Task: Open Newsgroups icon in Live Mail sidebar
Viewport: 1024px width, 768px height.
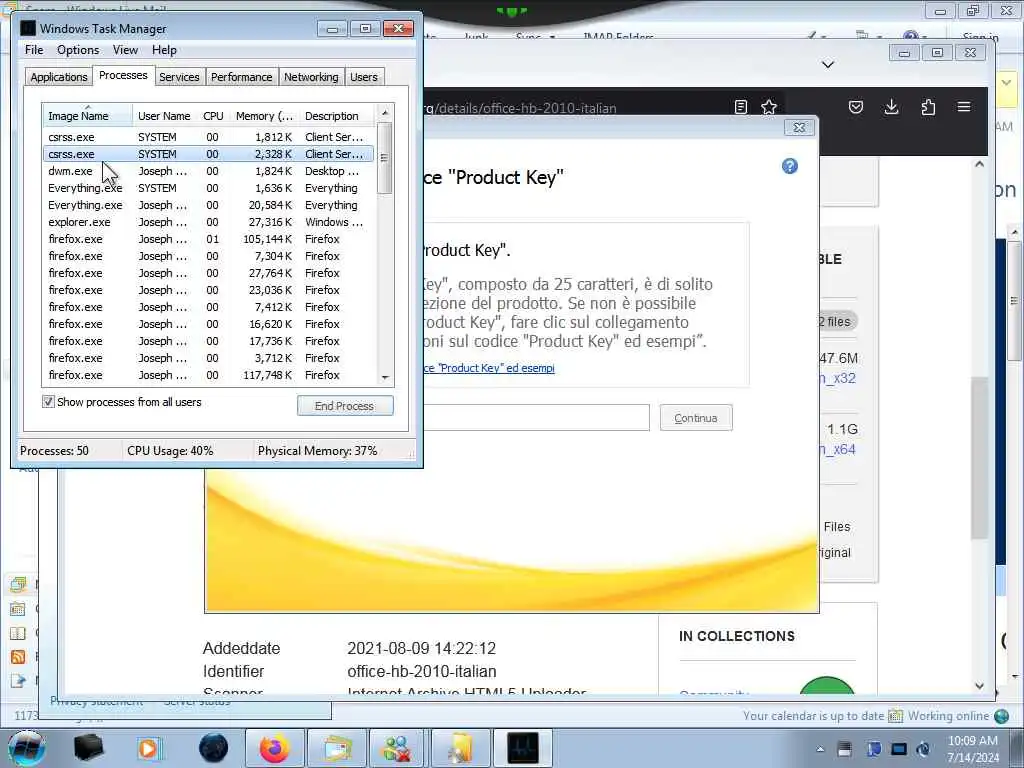Action: point(18,680)
